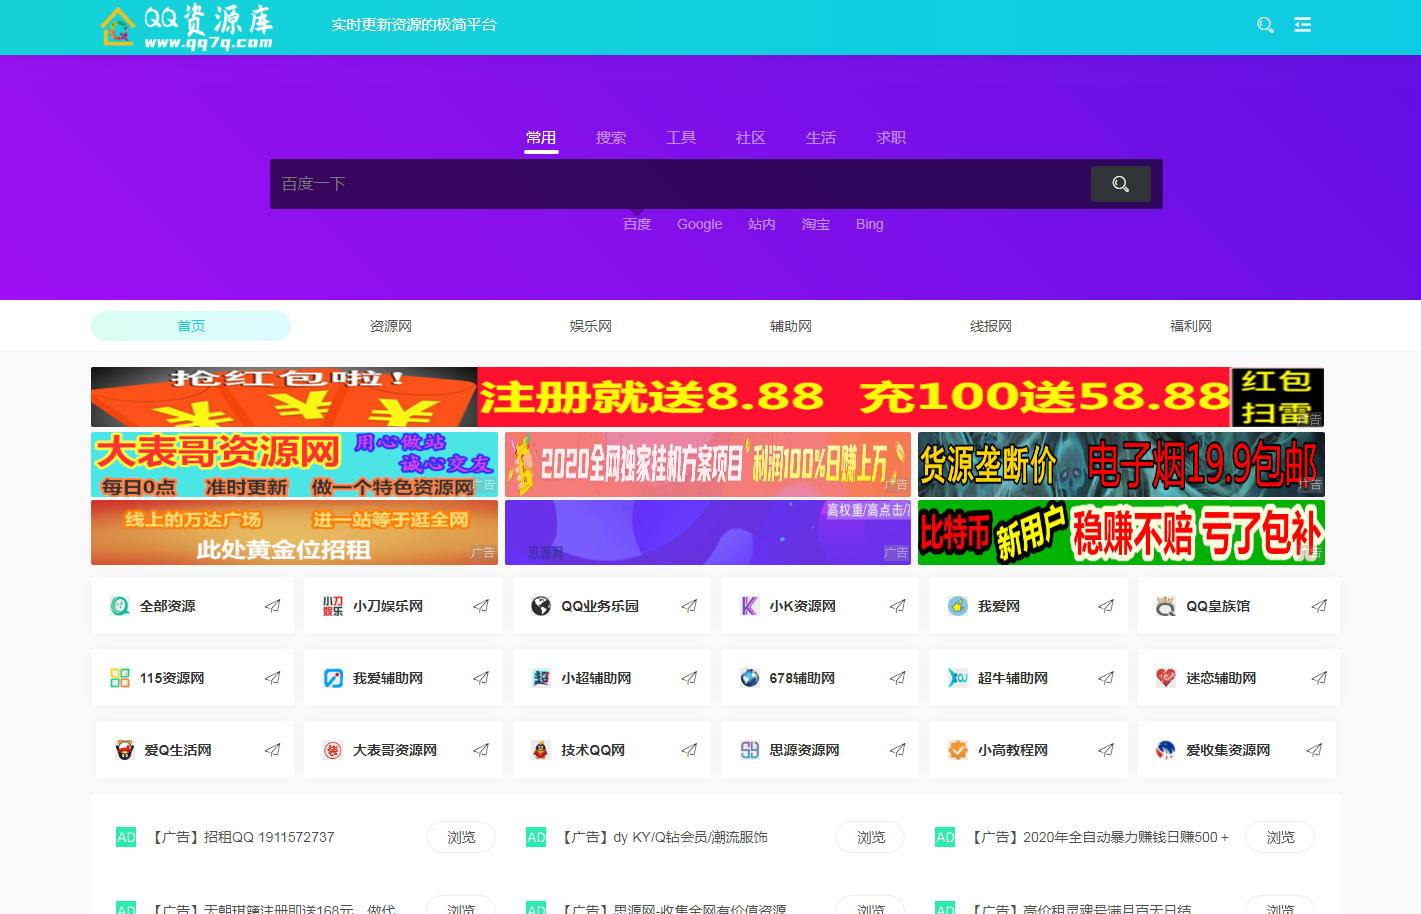Viewport: 1421px width, 914px height.
Task: Switch to the 求职 search tab
Action: point(890,138)
